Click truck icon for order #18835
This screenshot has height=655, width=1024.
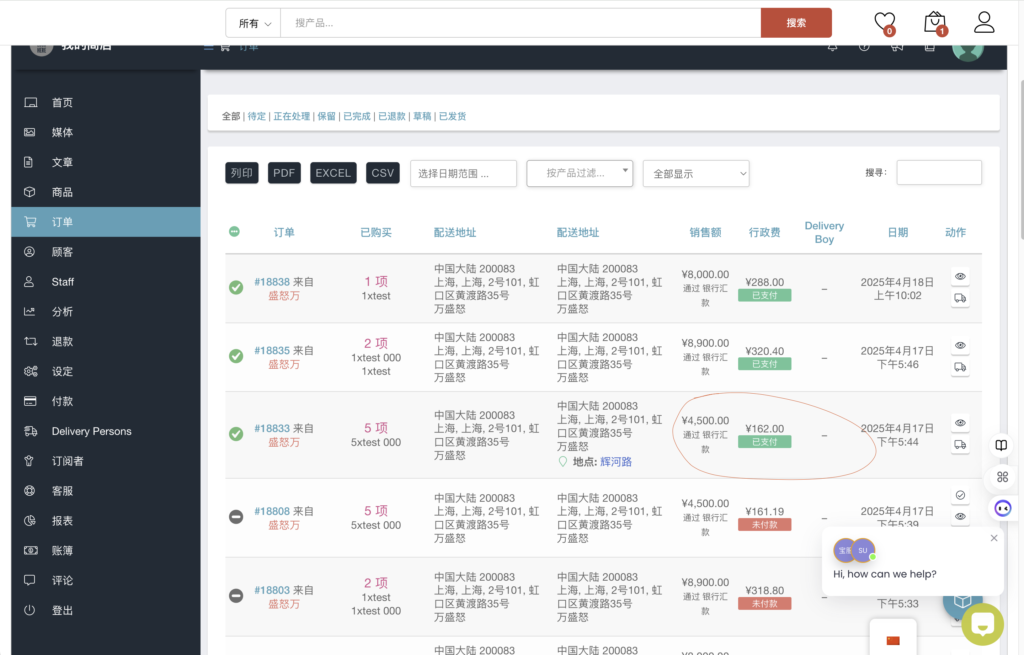pyautogui.click(x=960, y=367)
